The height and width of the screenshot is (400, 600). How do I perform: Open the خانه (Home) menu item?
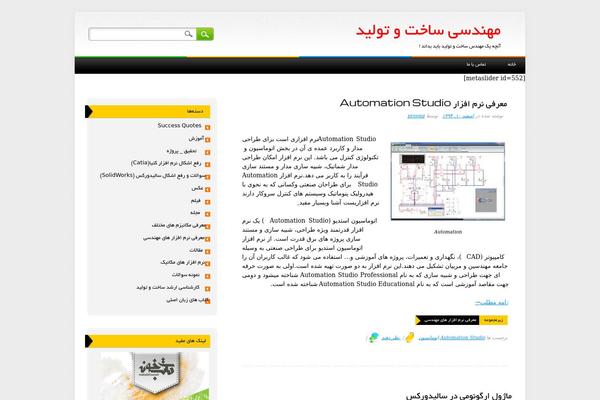(512, 64)
